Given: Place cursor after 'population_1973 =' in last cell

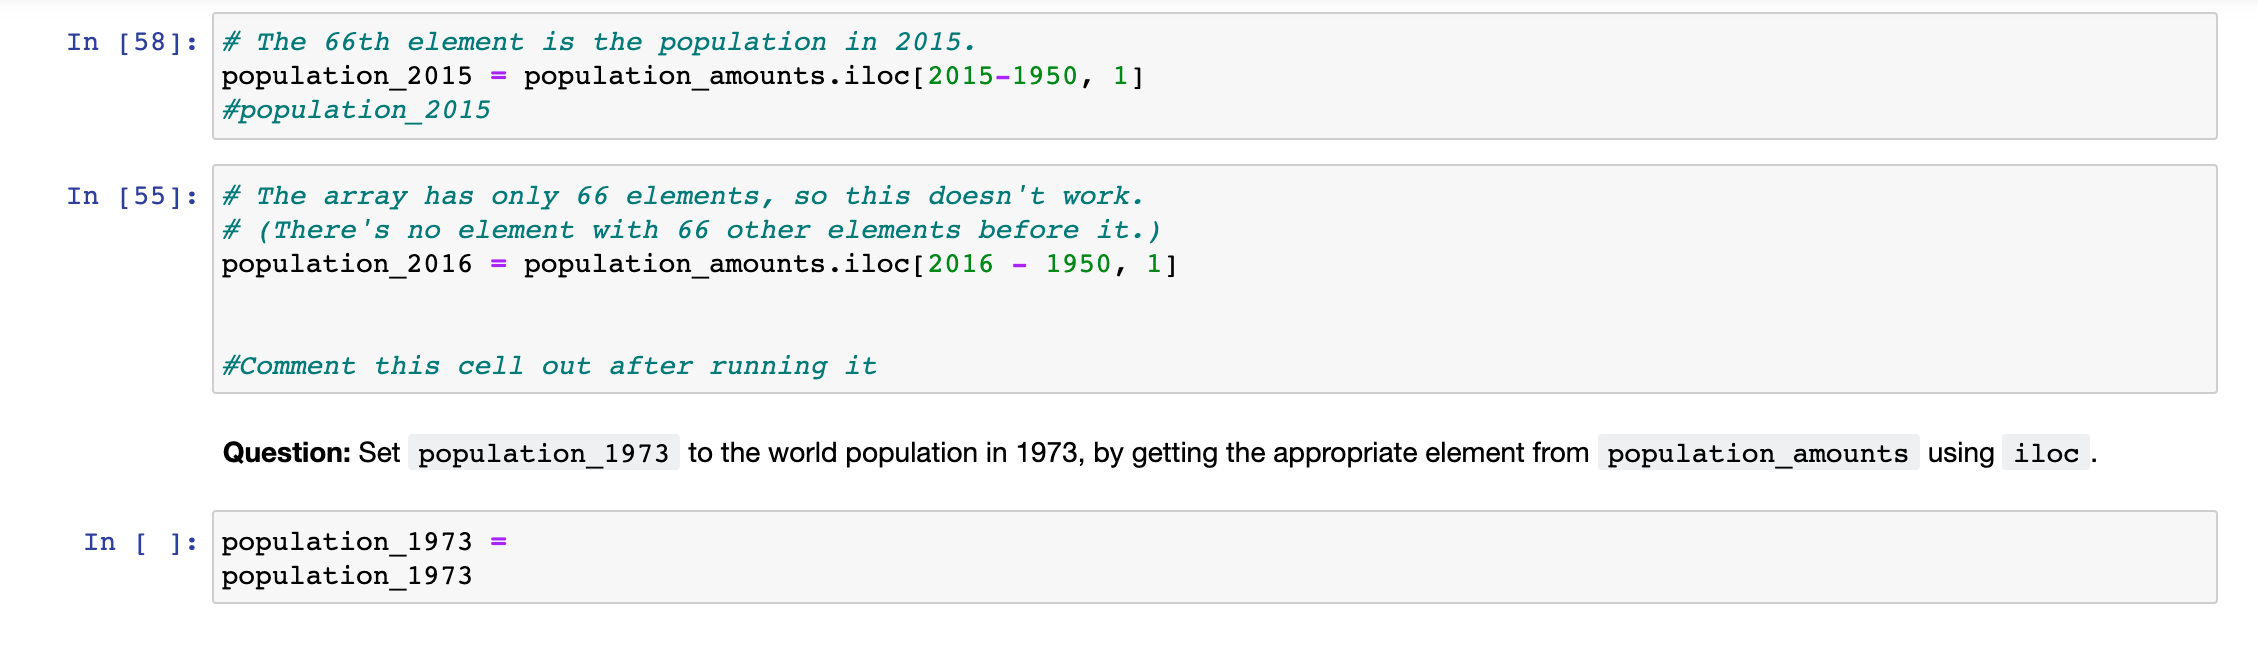Looking at the screenshot, I should (x=512, y=542).
